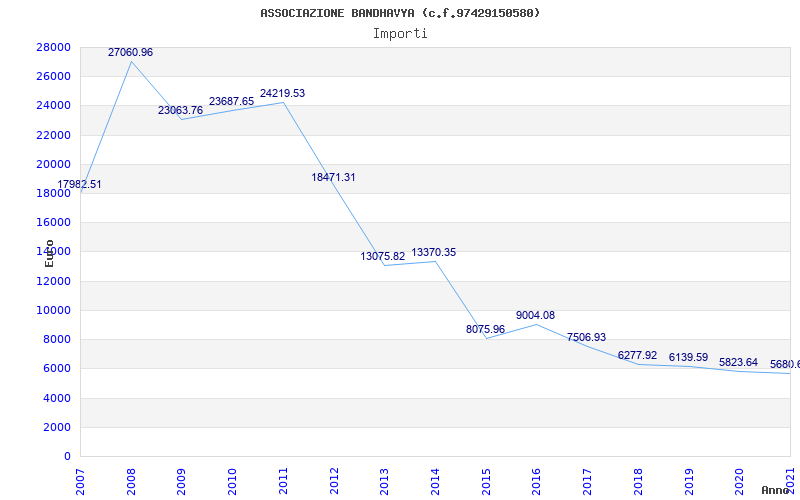This screenshot has height=500, width=800.
Task: Select the 23687.65 value label
Action: click(231, 102)
